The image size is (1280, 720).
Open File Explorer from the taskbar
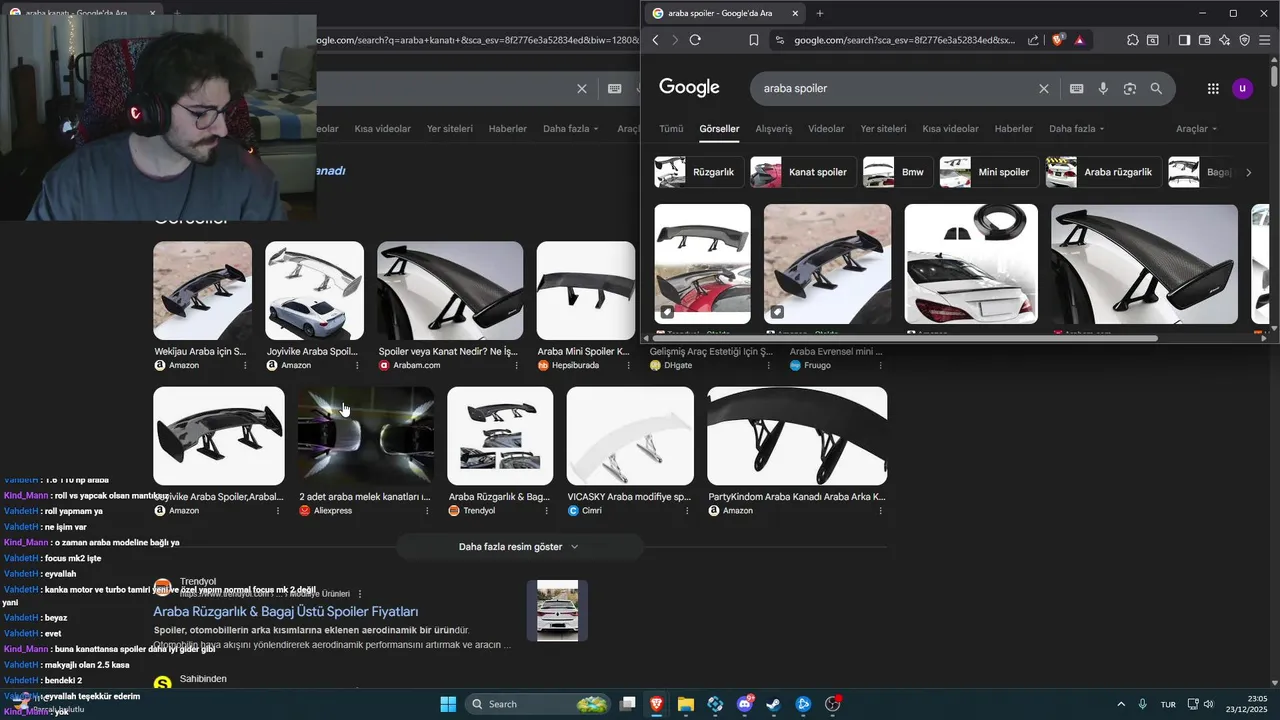click(x=686, y=704)
